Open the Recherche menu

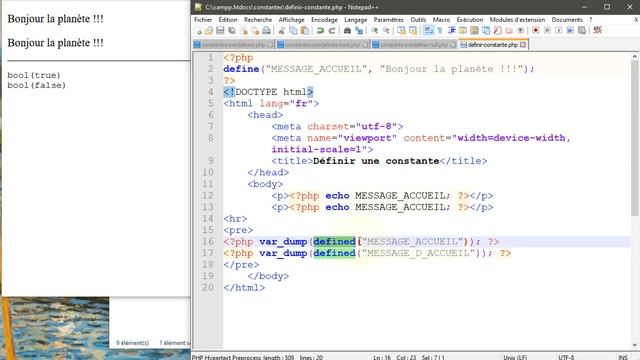tap(258, 20)
